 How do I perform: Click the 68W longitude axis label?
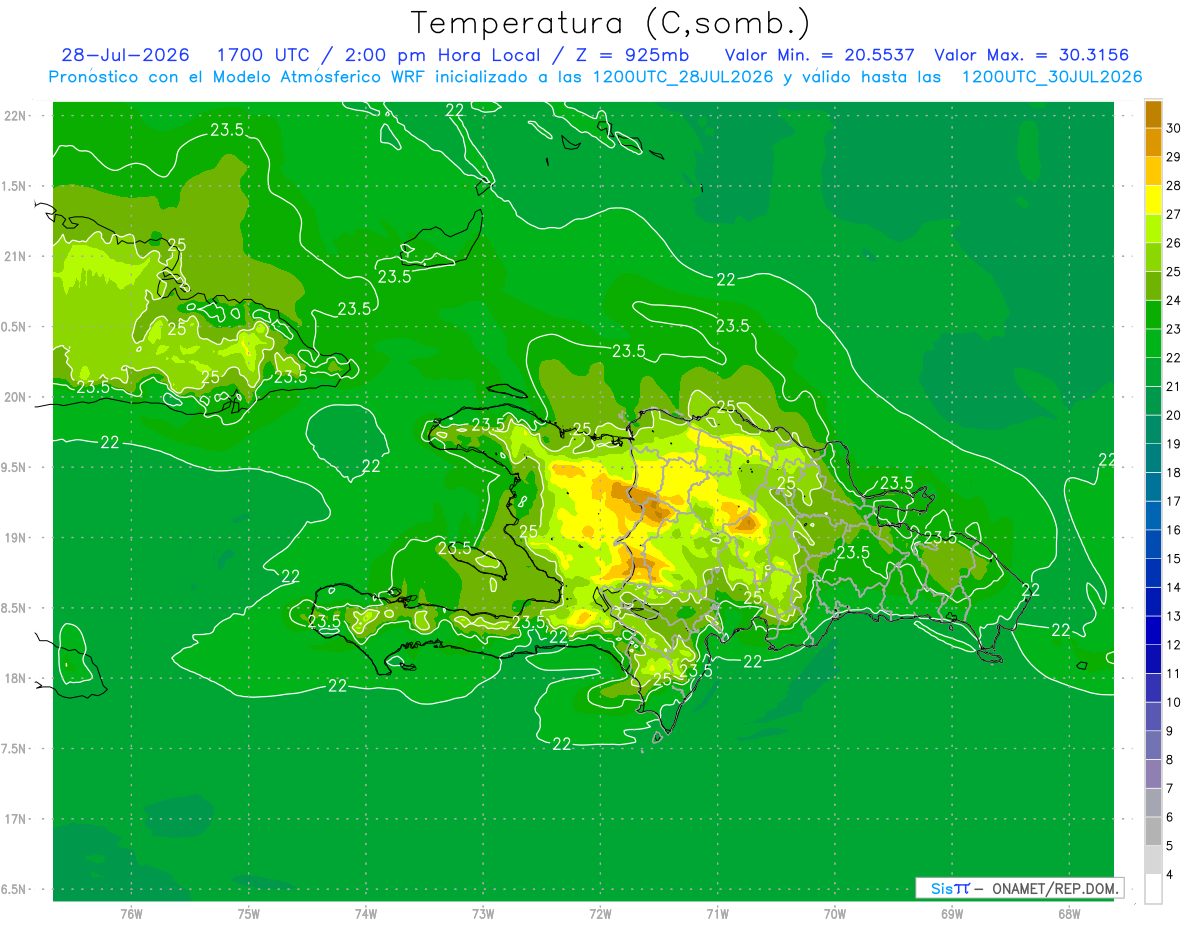tap(1068, 913)
